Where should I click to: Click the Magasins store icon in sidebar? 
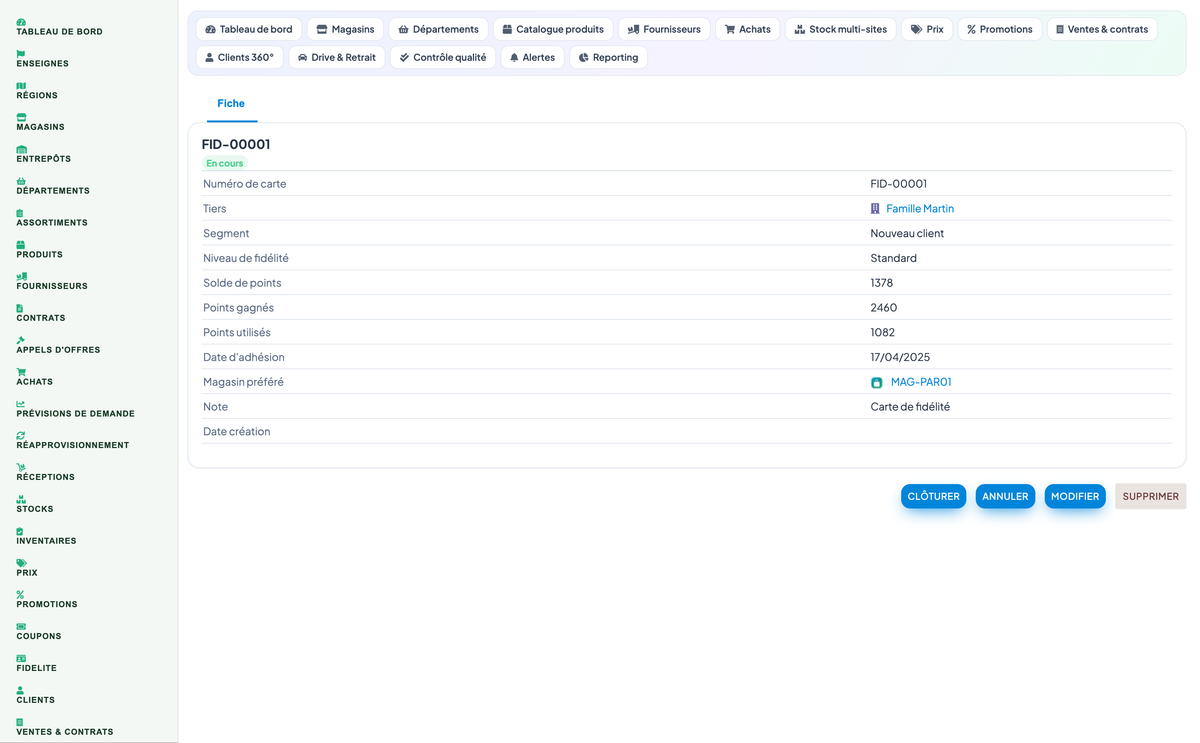tap(21, 117)
